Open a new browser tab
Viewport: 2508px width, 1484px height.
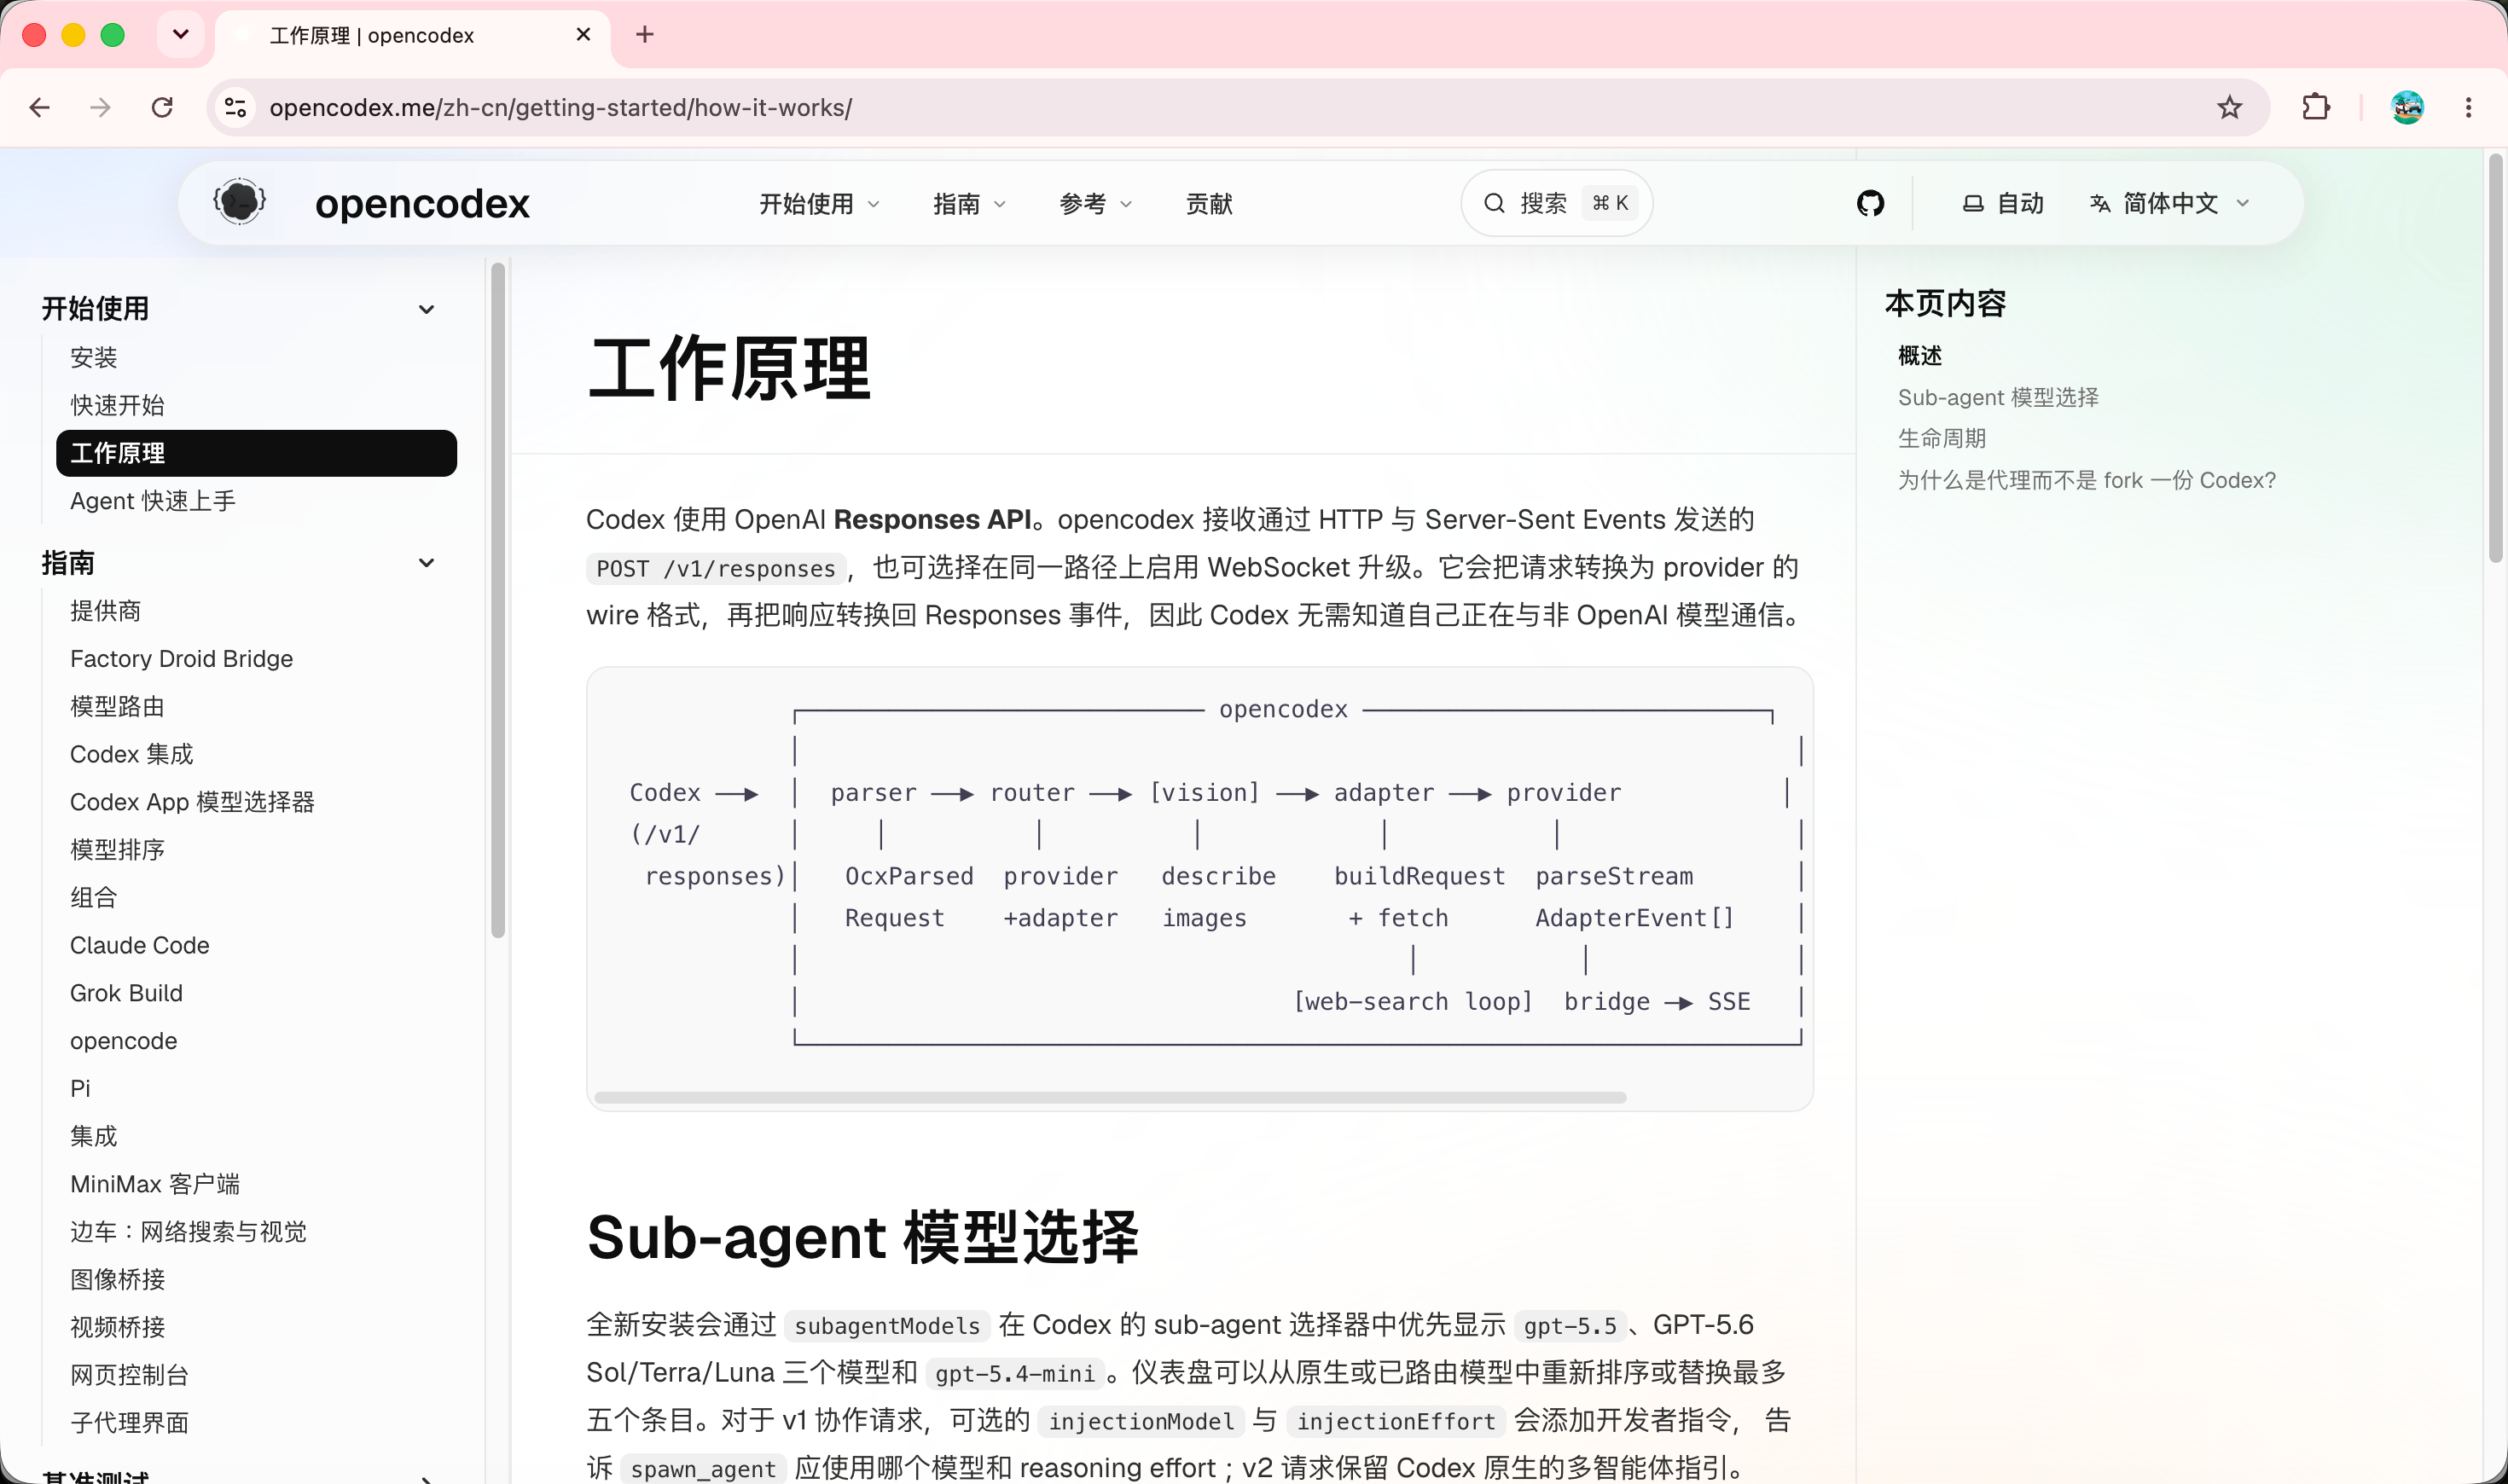645,35
